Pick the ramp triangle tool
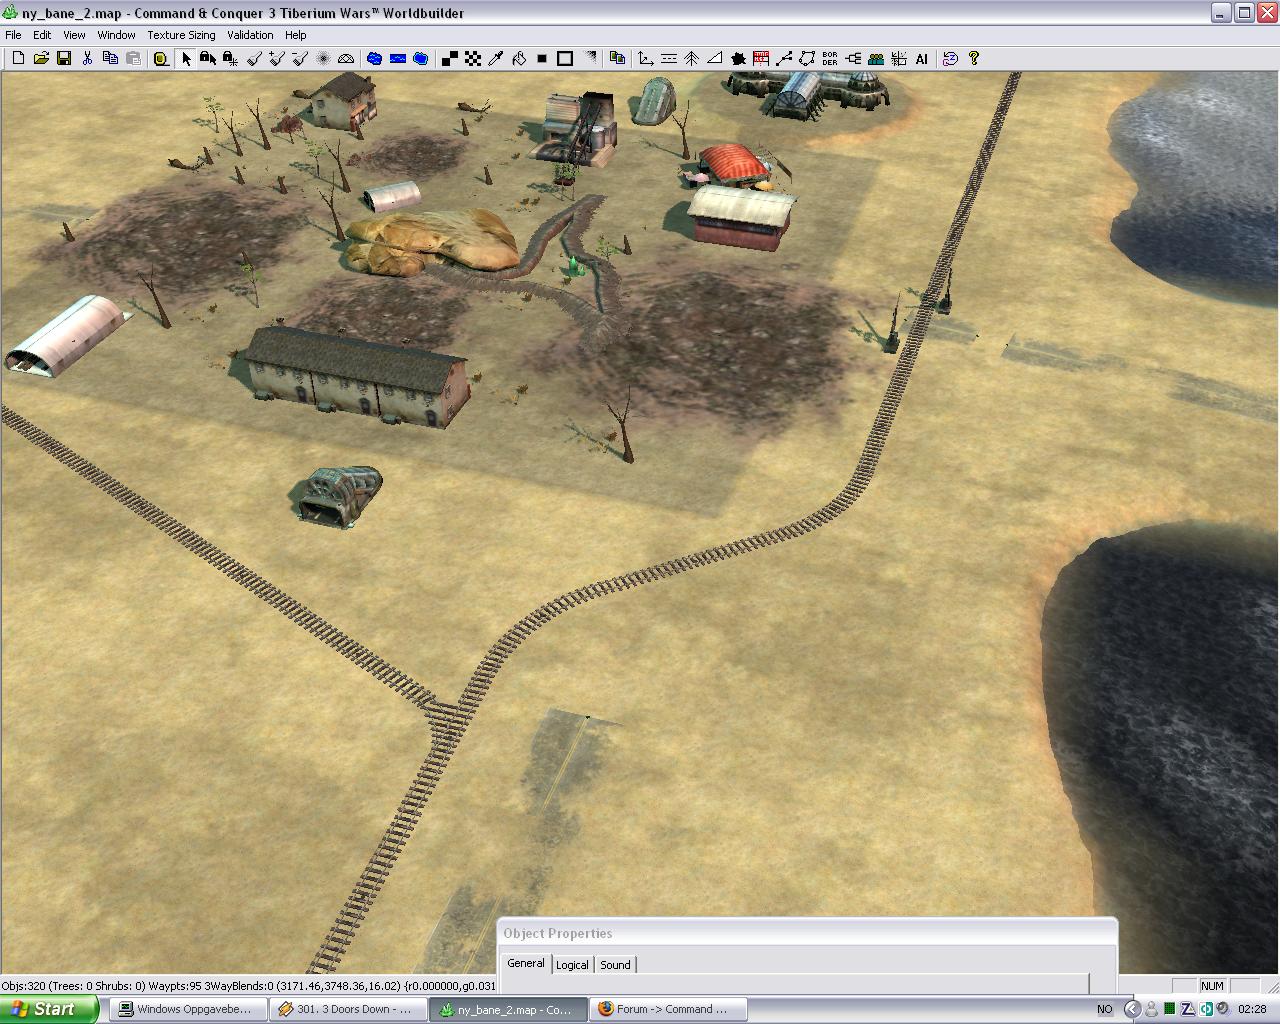 (714, 59)
